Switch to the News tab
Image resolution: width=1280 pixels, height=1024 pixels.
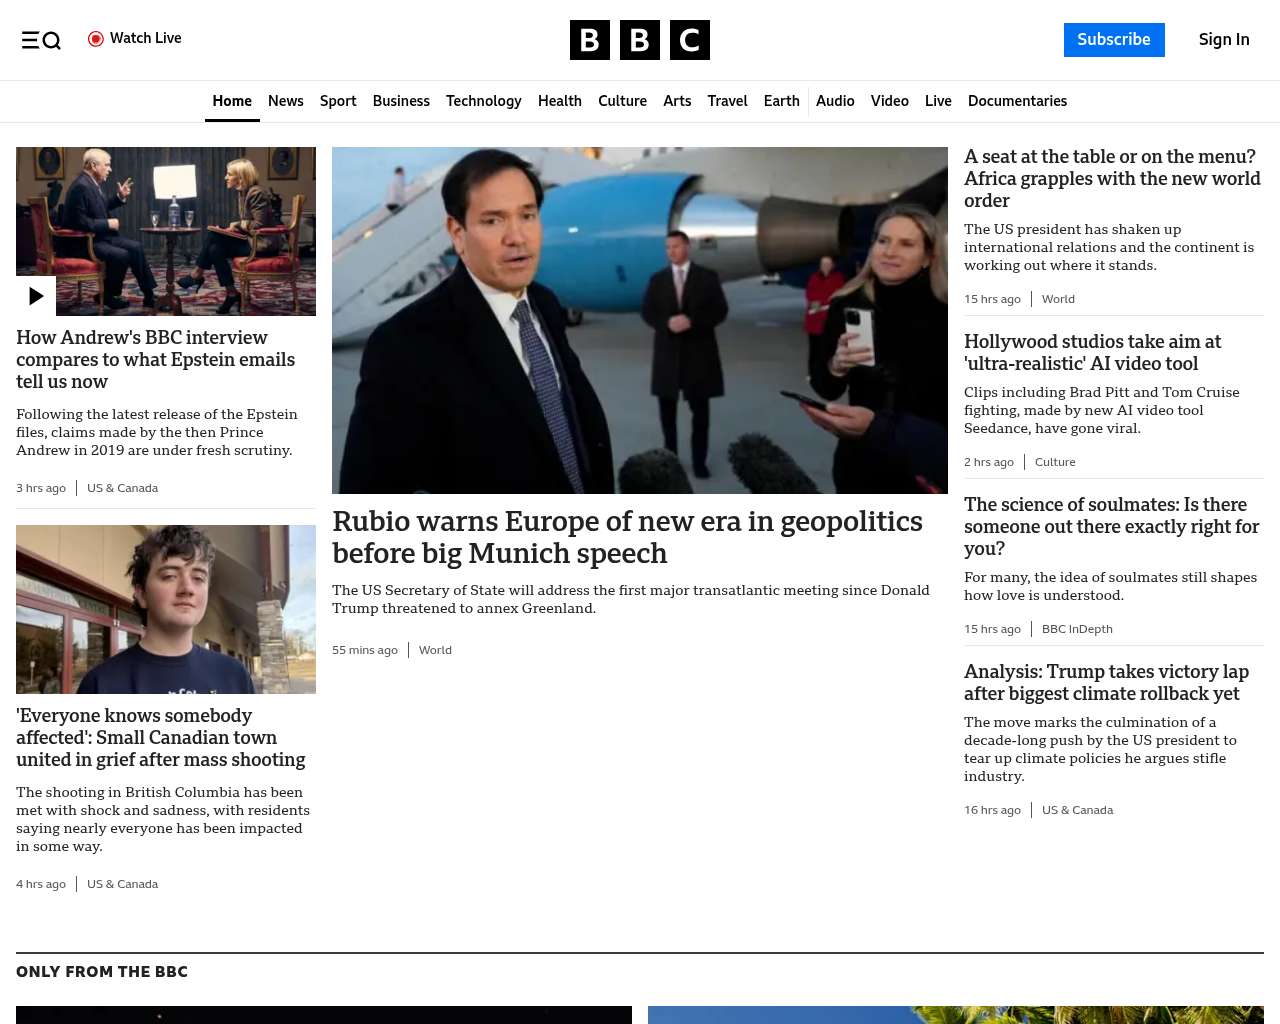[285, 101]
